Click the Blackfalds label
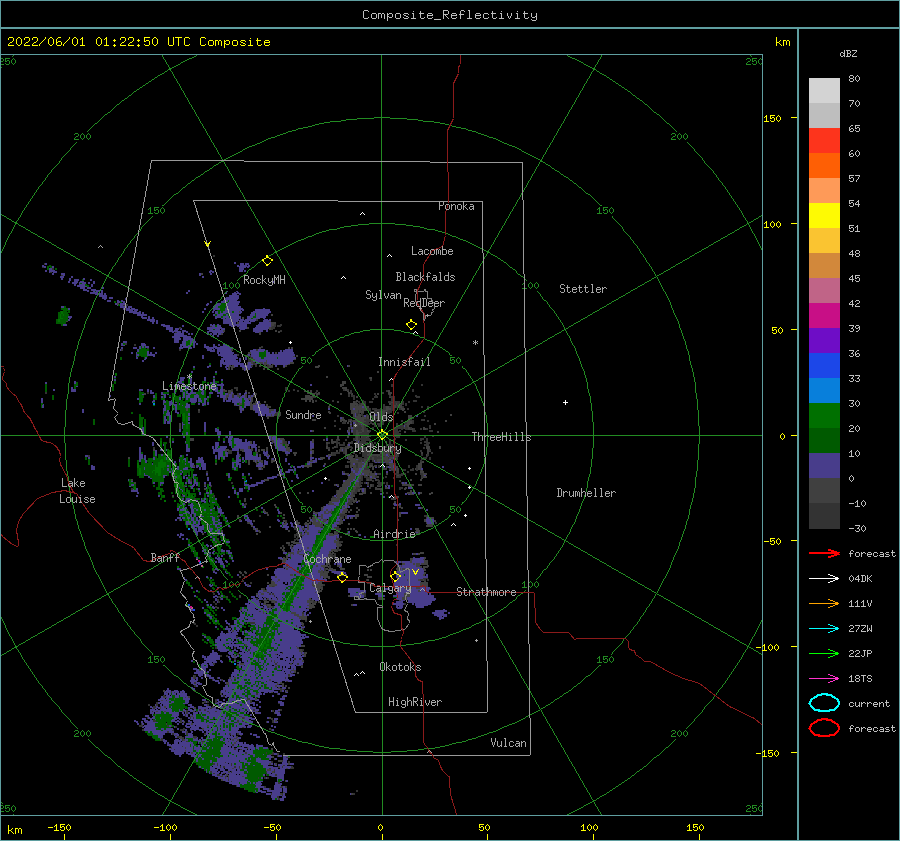 click(425, 277)
